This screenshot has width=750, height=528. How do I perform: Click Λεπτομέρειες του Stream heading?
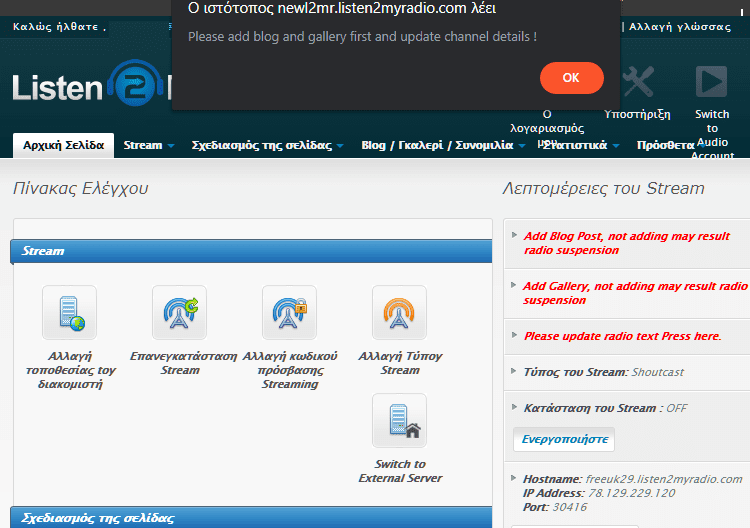pyautogui.click(x=603, y=188)
